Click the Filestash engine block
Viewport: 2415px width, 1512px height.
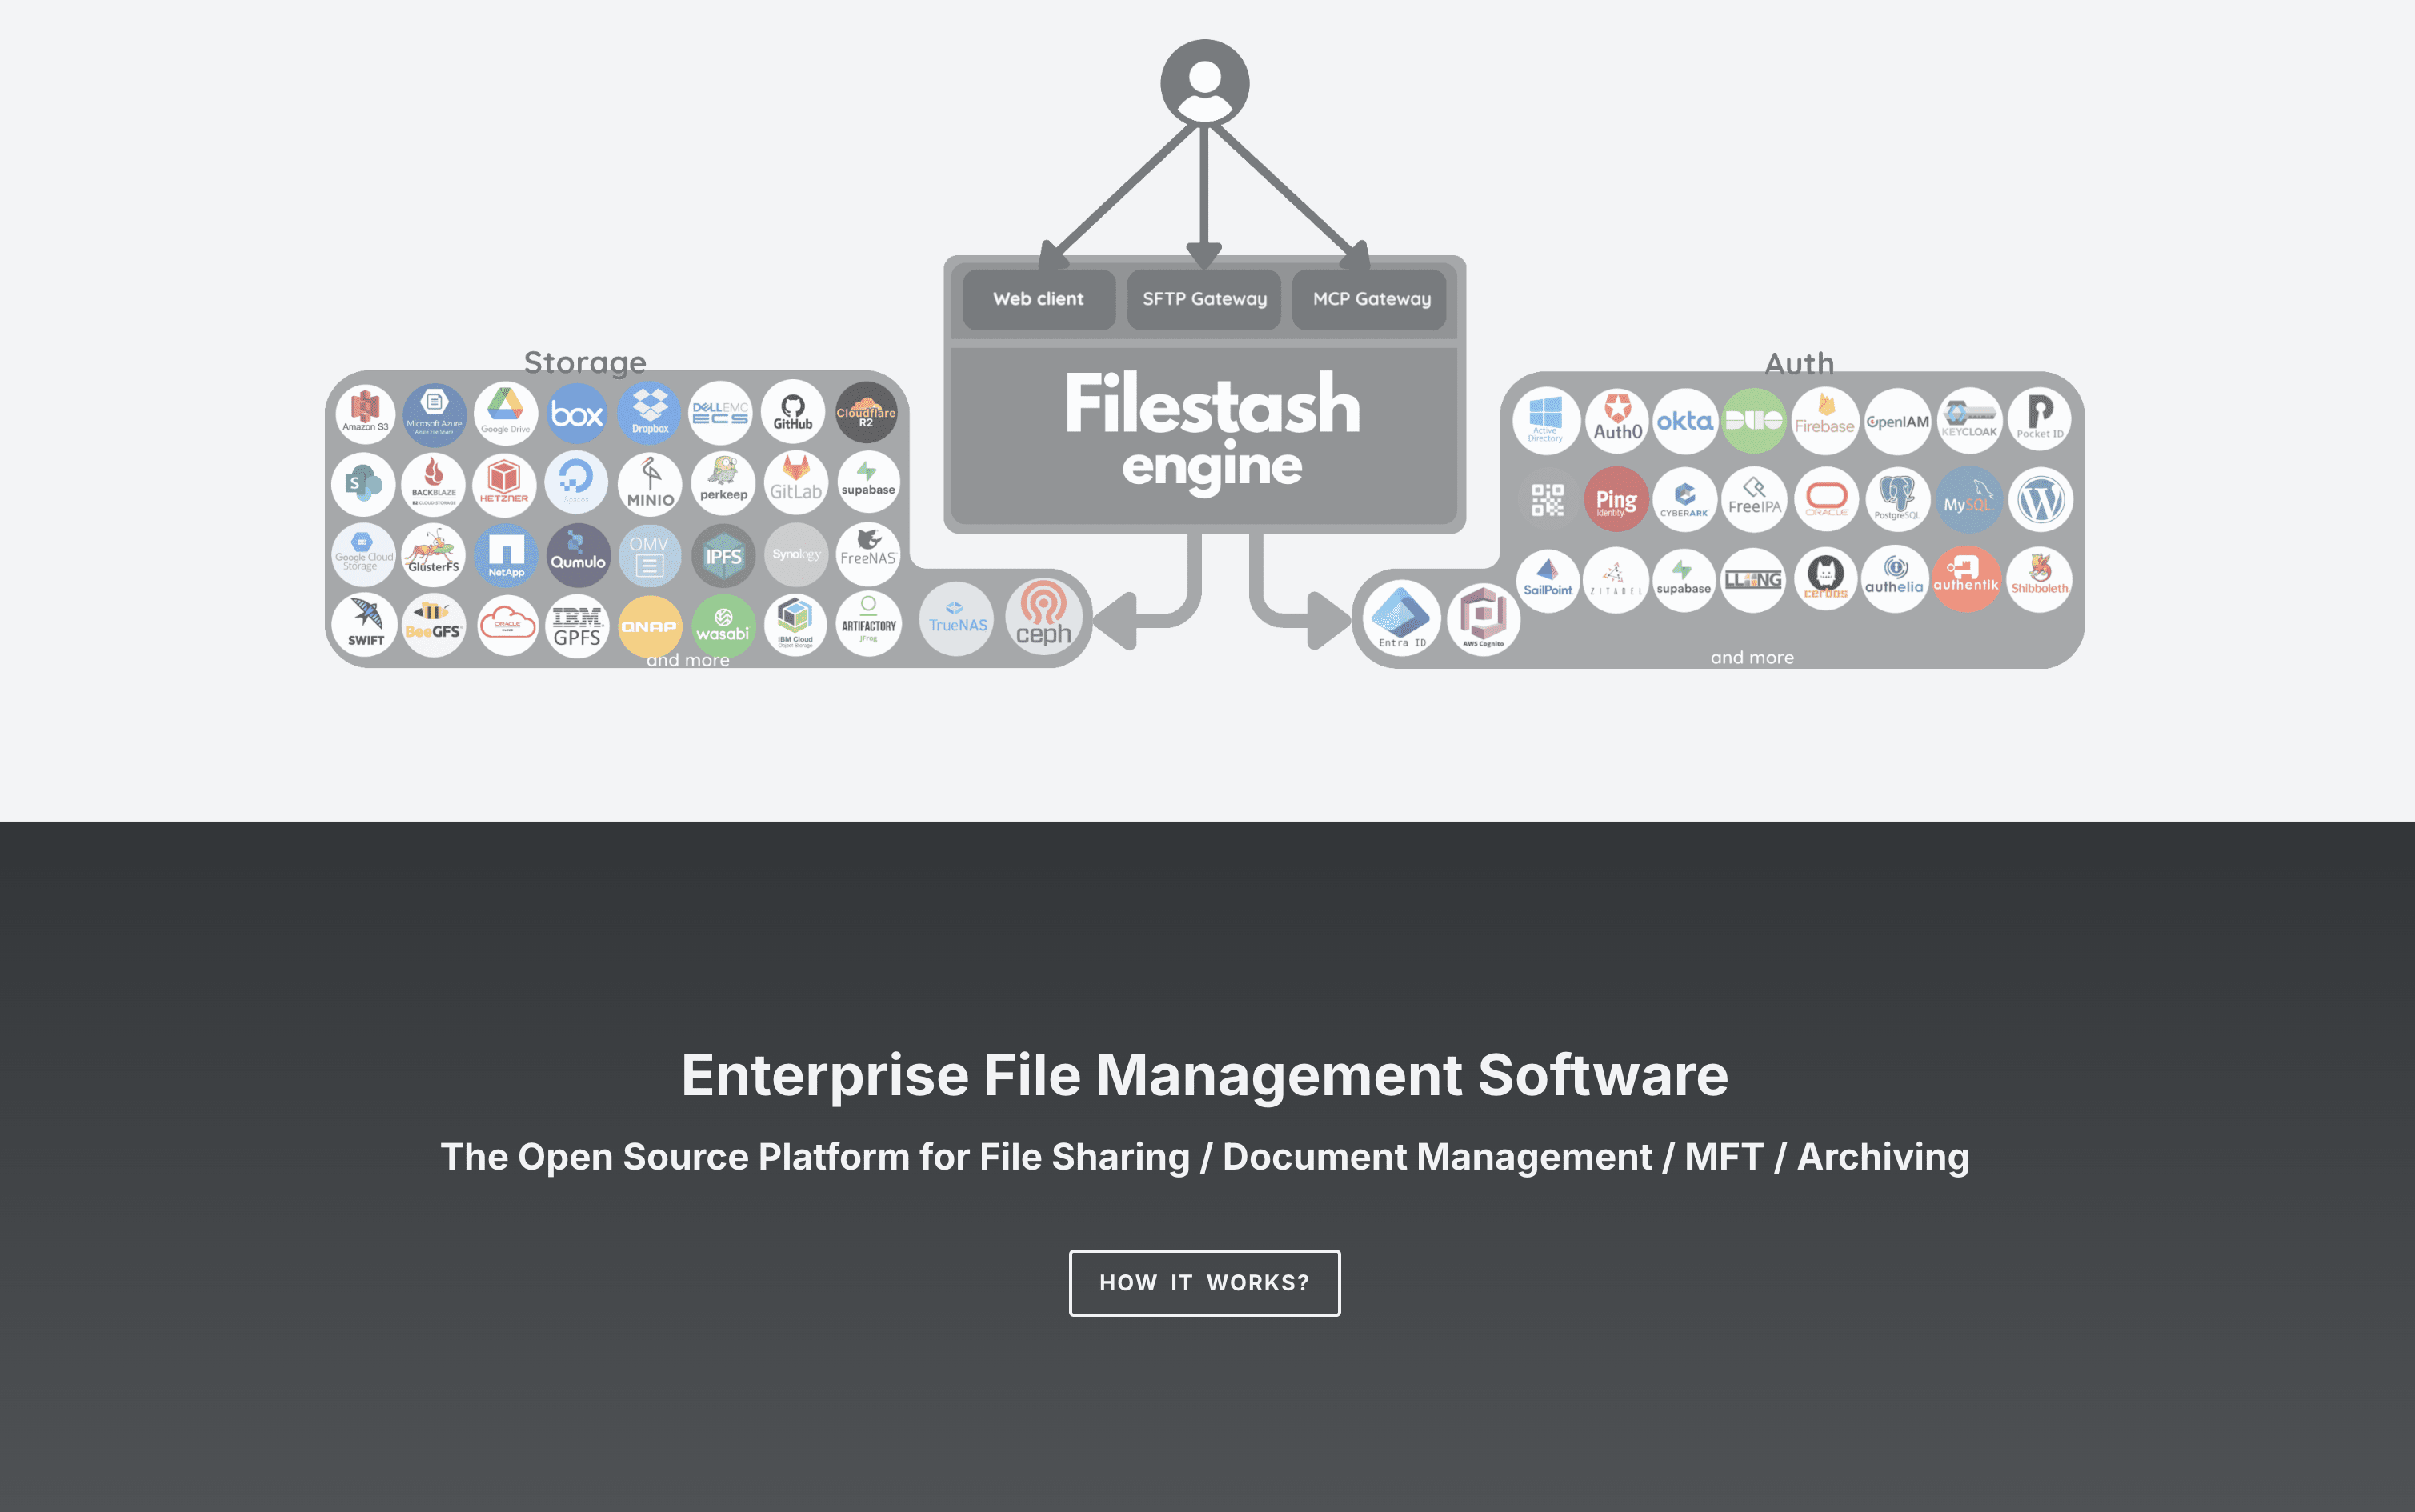pyautogui.click(x=1205, y=436)
